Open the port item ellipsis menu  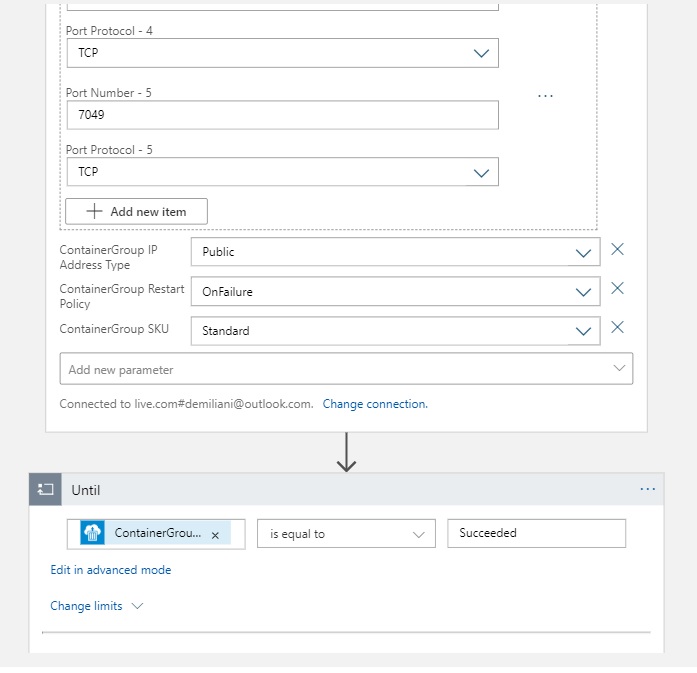(x=545, y=96)
